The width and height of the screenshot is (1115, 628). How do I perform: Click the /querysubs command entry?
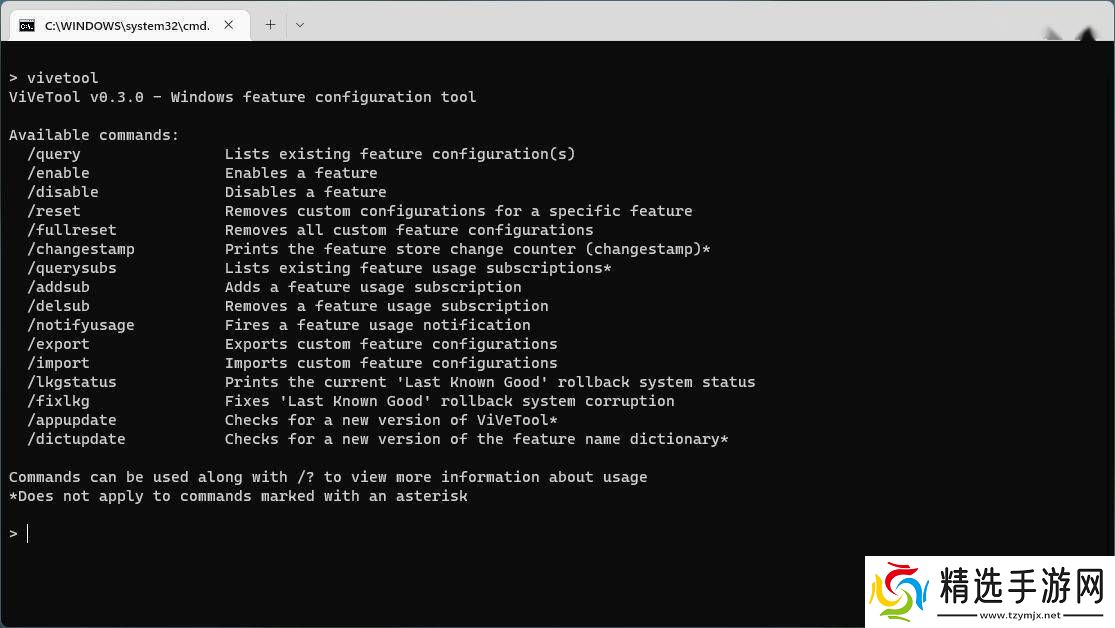(x=72, y=268)
